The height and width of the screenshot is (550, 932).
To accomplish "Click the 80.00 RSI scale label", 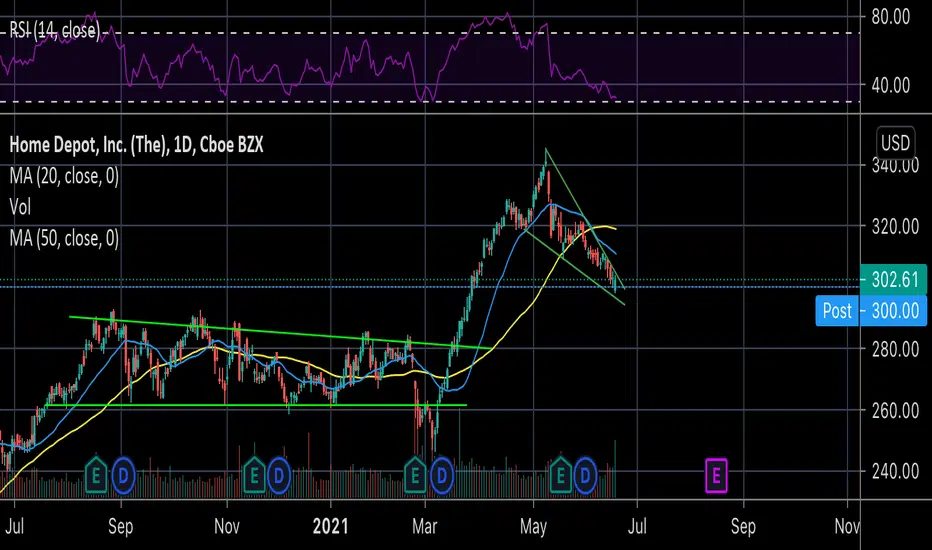I will pyautogui.click(x=890, y=17).
